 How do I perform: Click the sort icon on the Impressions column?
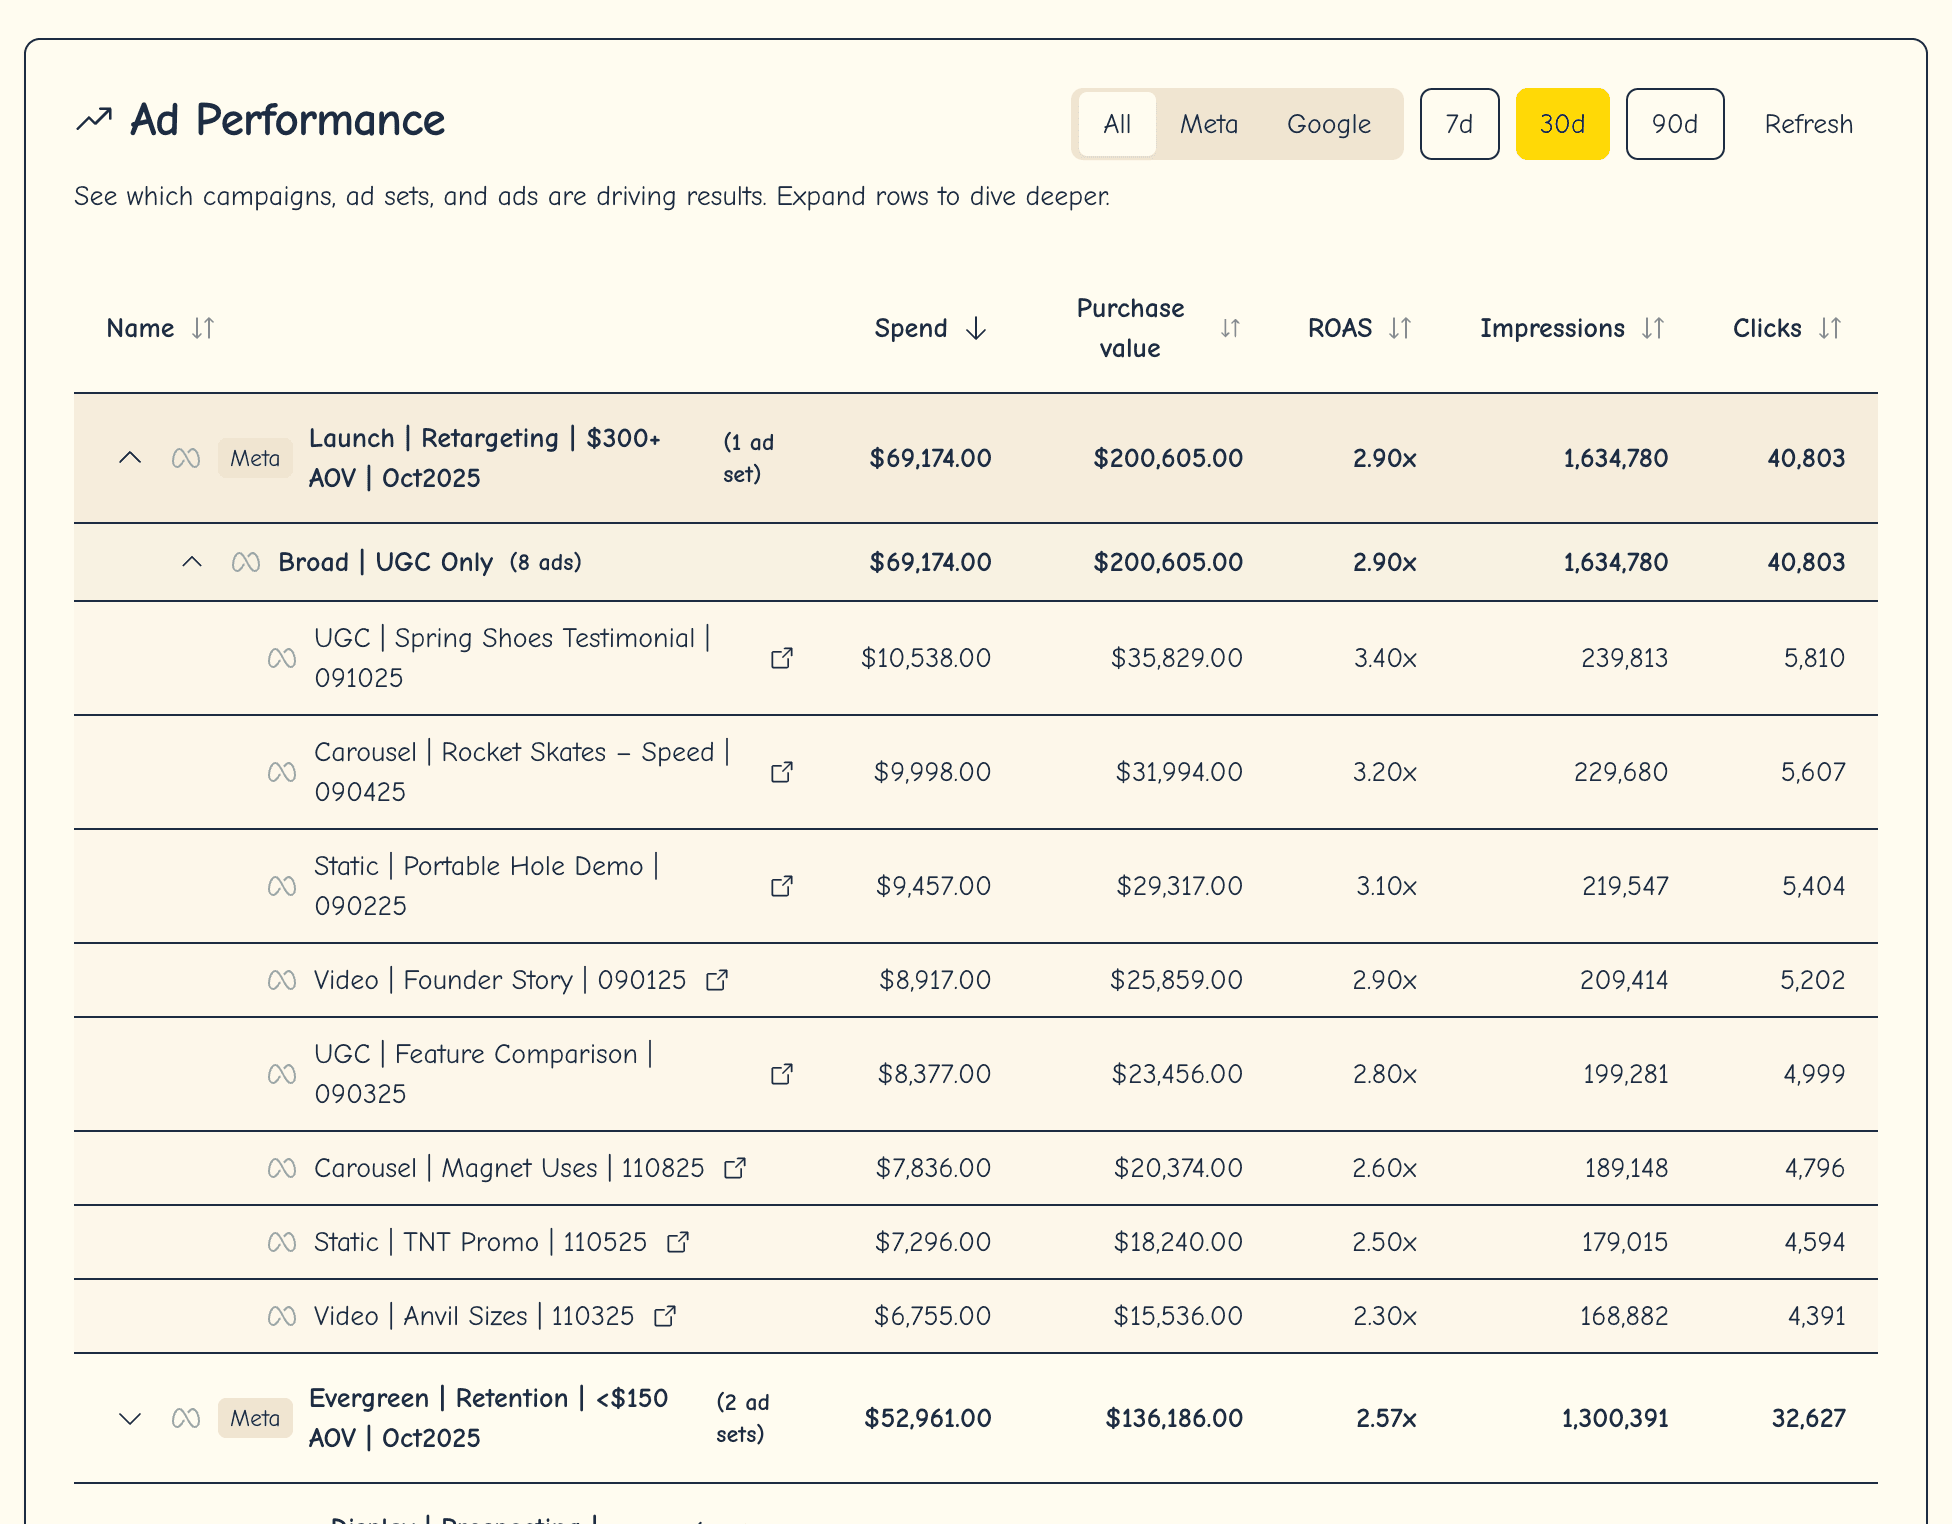pos(1653,327)
